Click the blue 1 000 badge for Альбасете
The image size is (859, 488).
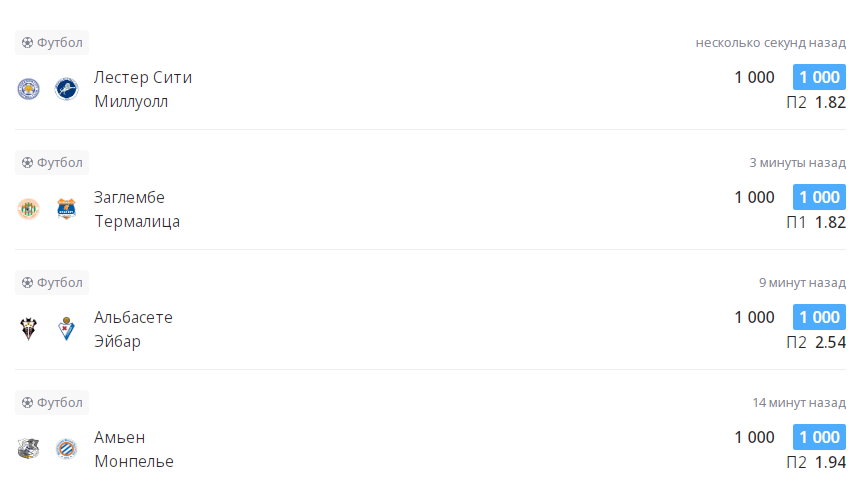tap(819, 318)
